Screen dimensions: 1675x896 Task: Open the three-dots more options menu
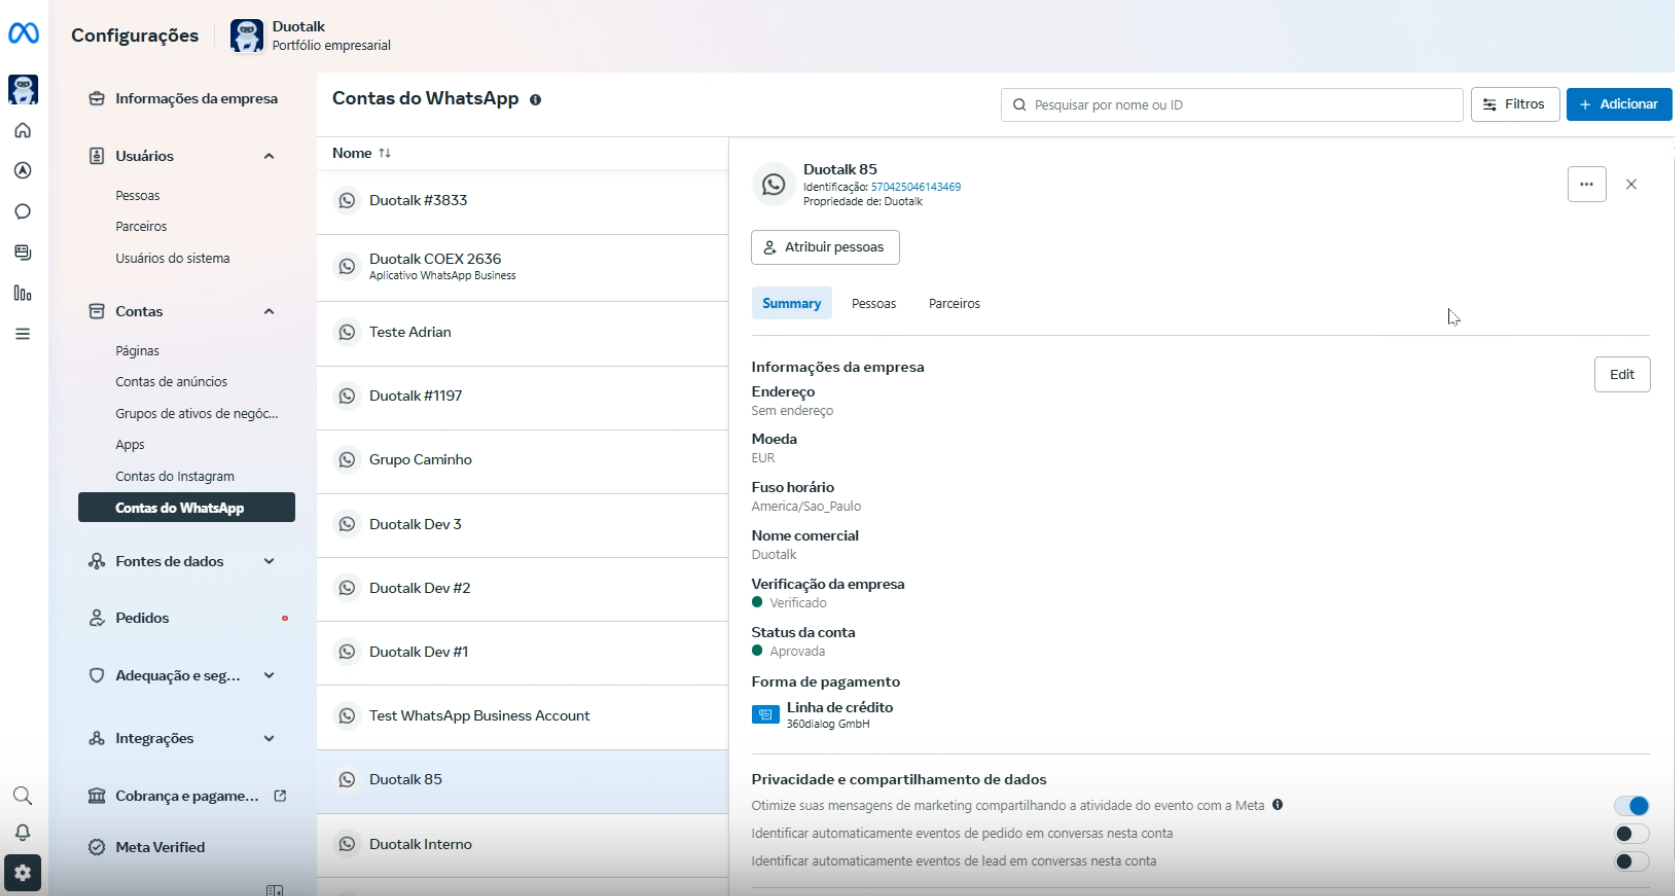click(x=1587, y=184)
